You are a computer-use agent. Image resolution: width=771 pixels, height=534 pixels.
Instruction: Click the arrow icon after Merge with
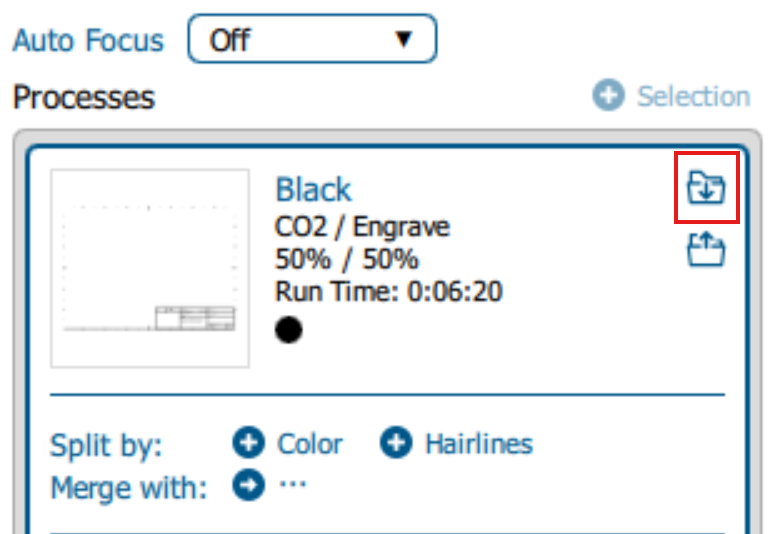pyautogui.click(x=248, y=485)
